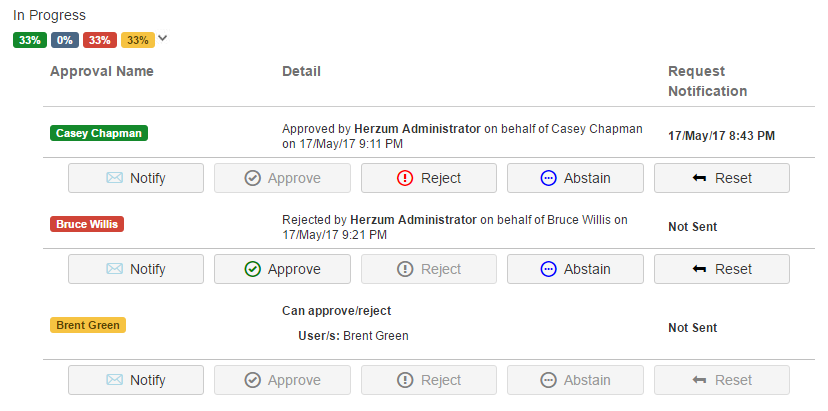Click the envelope icon in Bruce Willis row
Image resolution: width=828 pixels, height=411 pixels.
[x=115, y=269]
